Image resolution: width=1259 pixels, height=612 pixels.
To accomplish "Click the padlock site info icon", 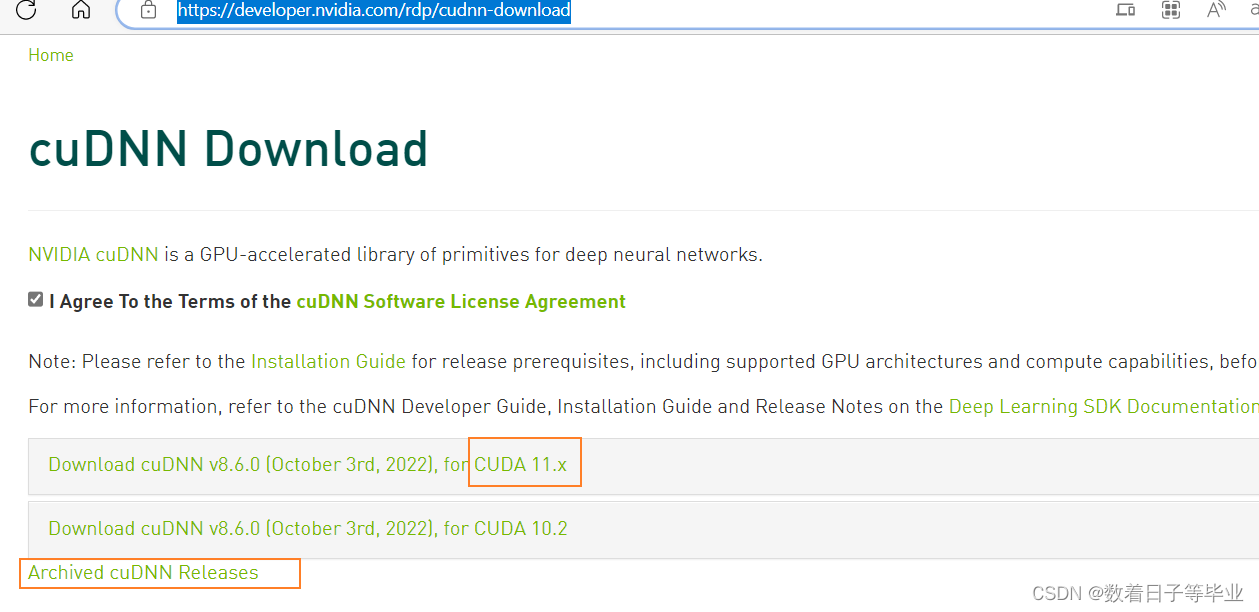I will 149,11.
